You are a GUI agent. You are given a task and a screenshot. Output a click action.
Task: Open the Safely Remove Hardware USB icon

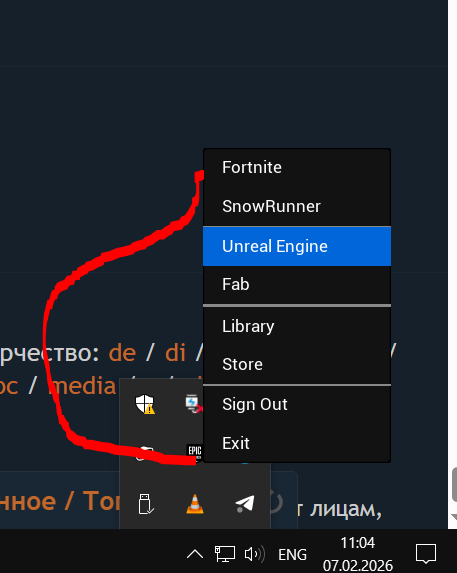pyautogui.click(x=145, y=504)
